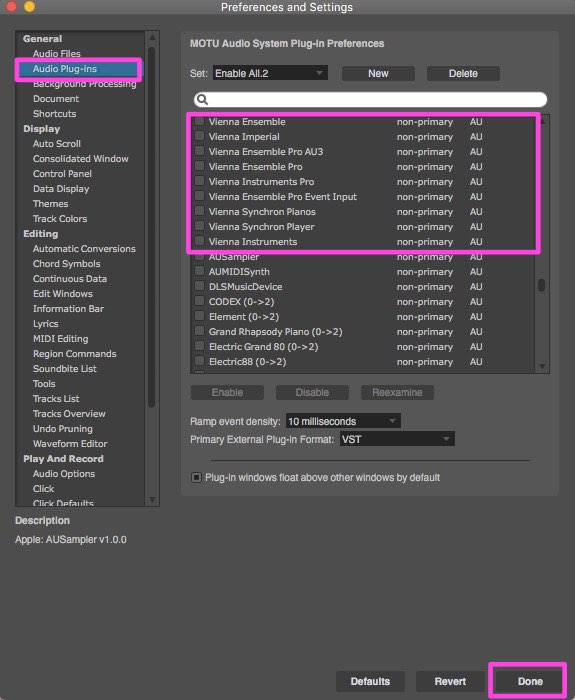The height and width of the screenshot is (700, 575).
Task: Click the Defaults button
Action: click(x=370, y=681)
